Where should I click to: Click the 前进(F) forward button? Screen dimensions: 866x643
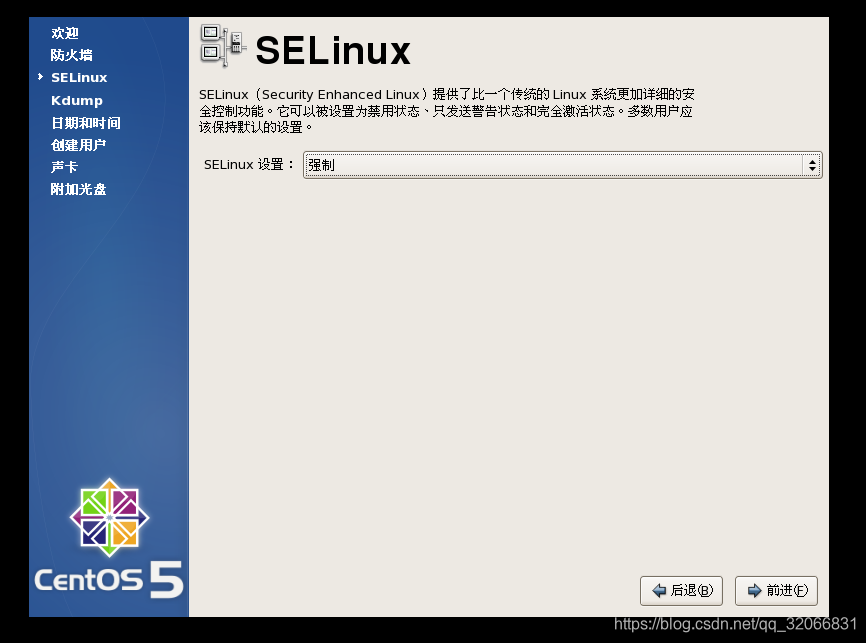(x=776, y=591)
